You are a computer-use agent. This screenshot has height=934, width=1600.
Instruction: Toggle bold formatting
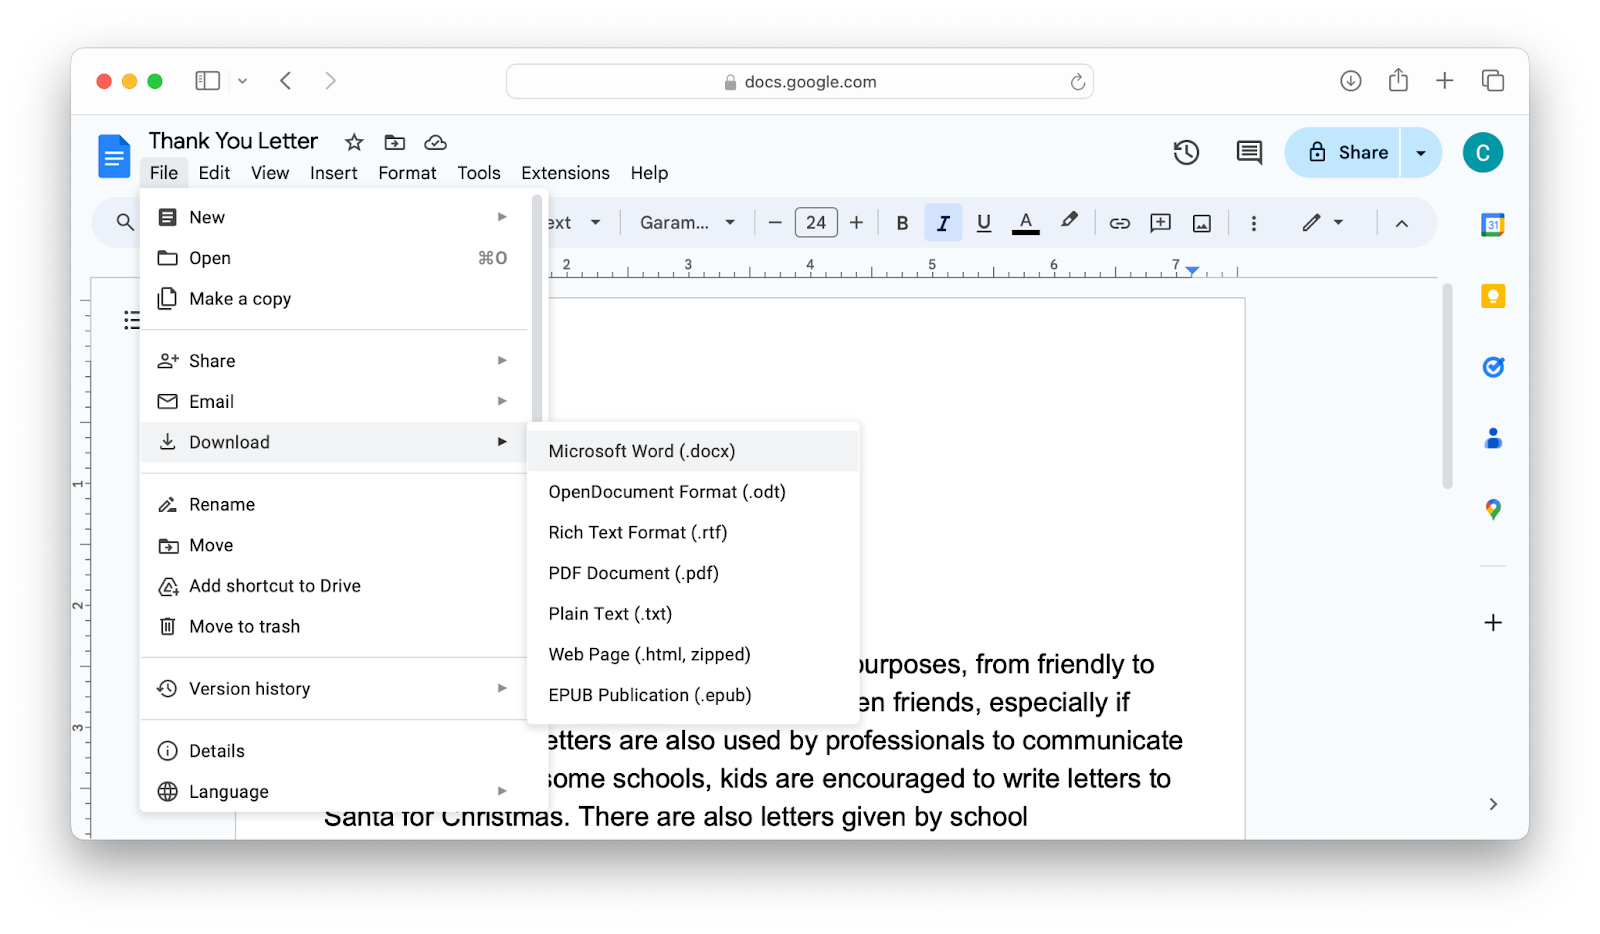901,222
